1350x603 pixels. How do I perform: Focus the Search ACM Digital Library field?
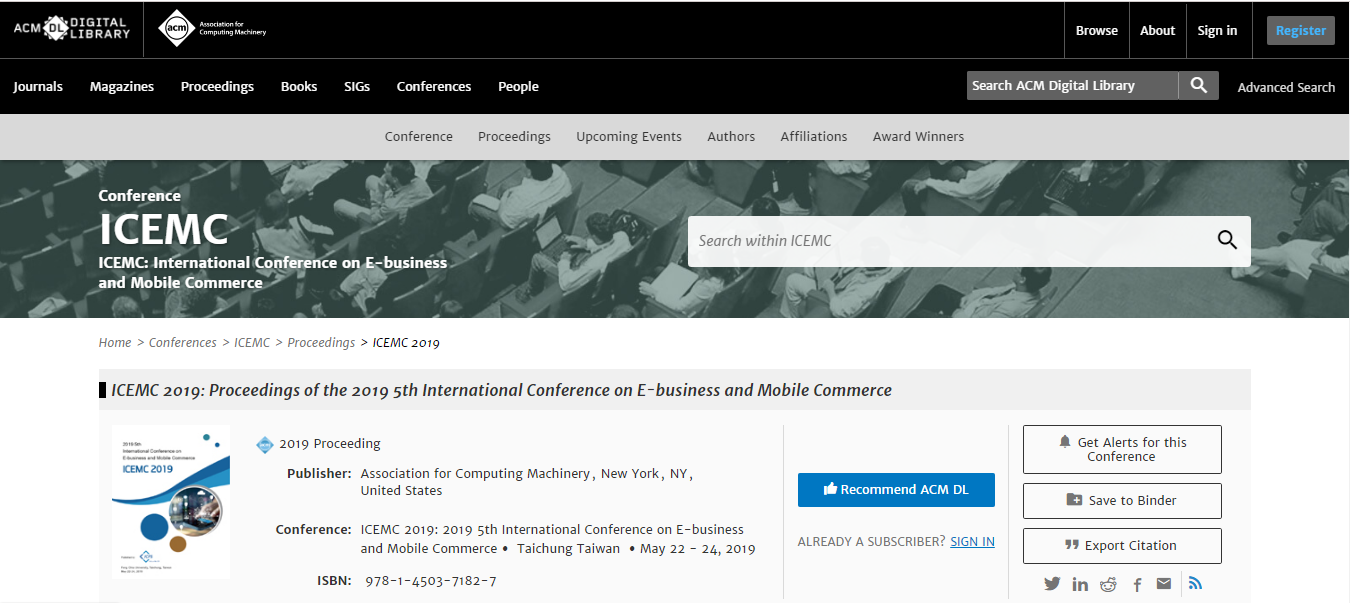click(x=1073, y=86)
